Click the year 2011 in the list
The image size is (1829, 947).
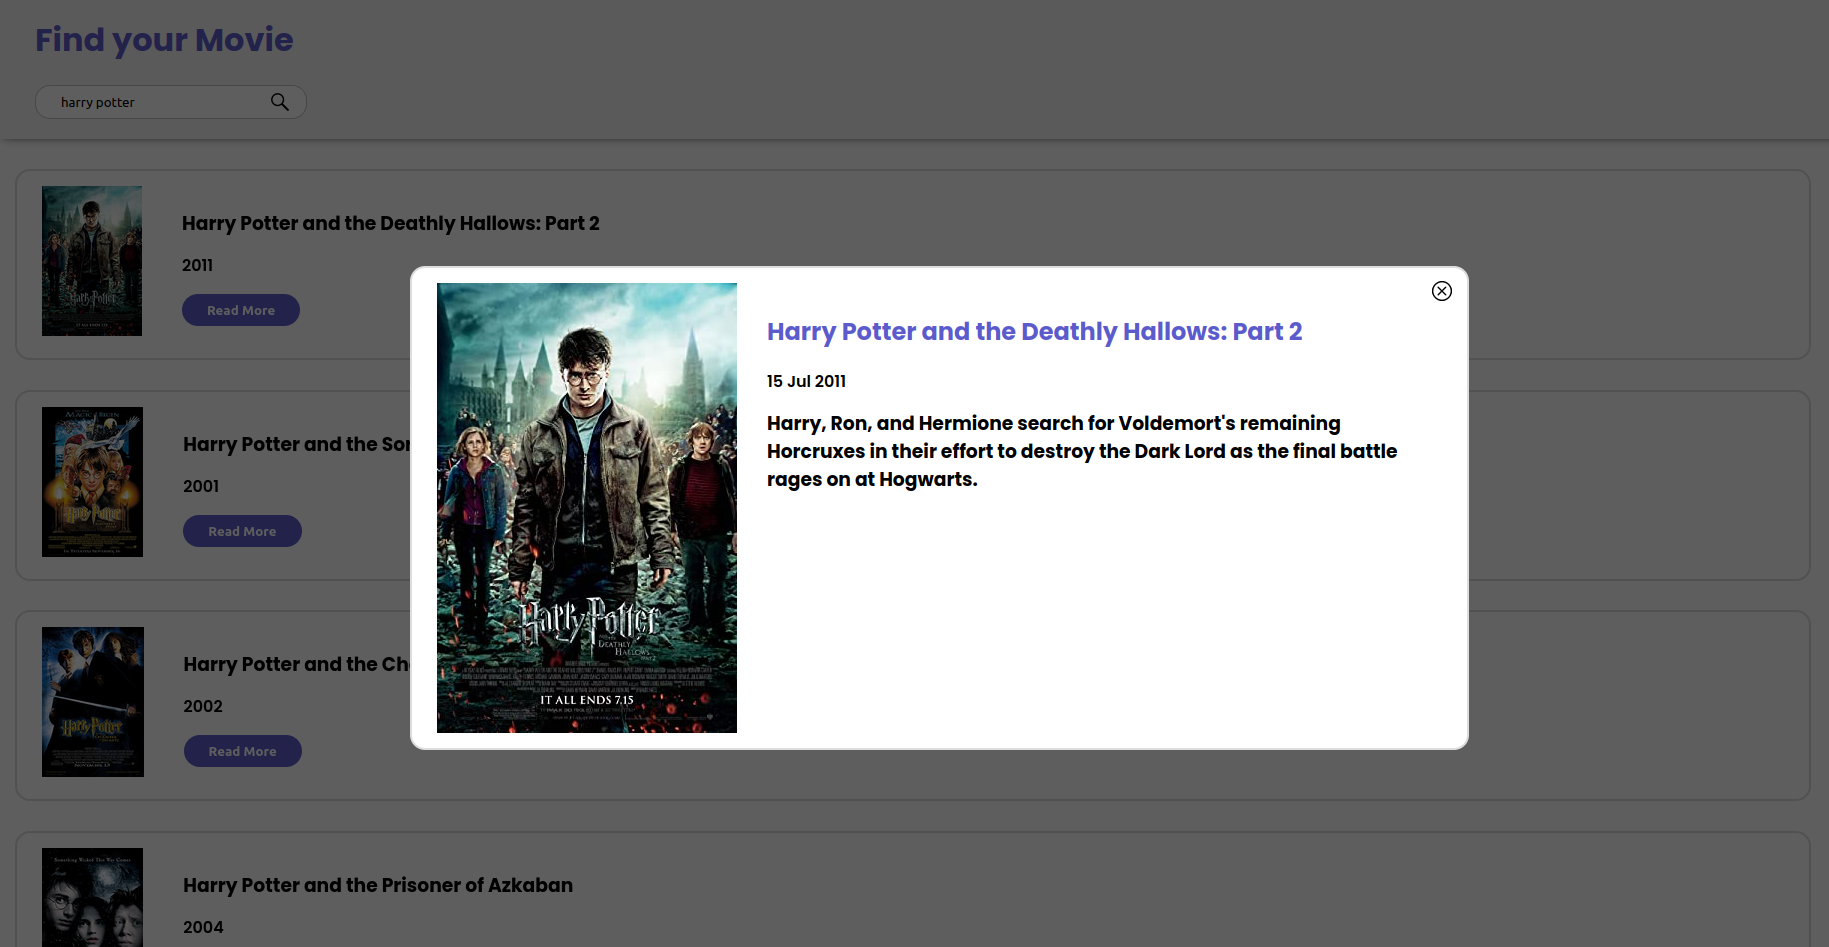197,265
